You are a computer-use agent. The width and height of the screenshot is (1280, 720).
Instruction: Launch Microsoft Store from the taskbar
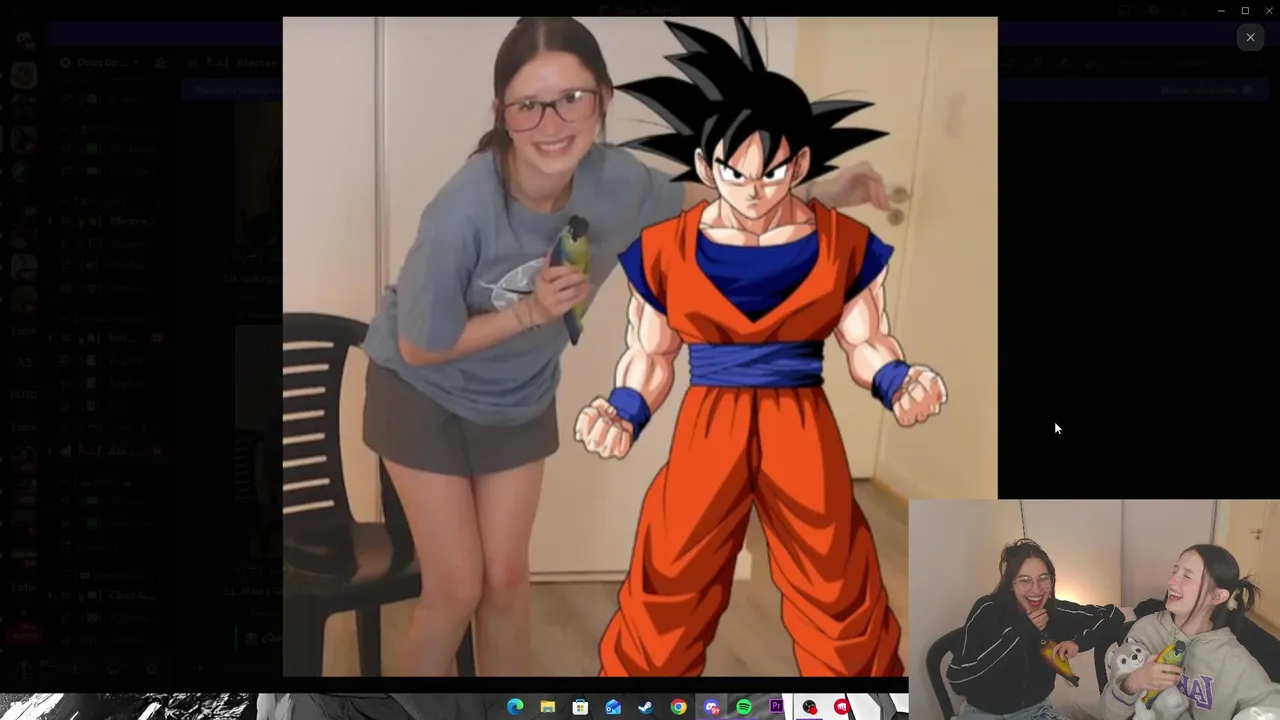tap(580, 707)
